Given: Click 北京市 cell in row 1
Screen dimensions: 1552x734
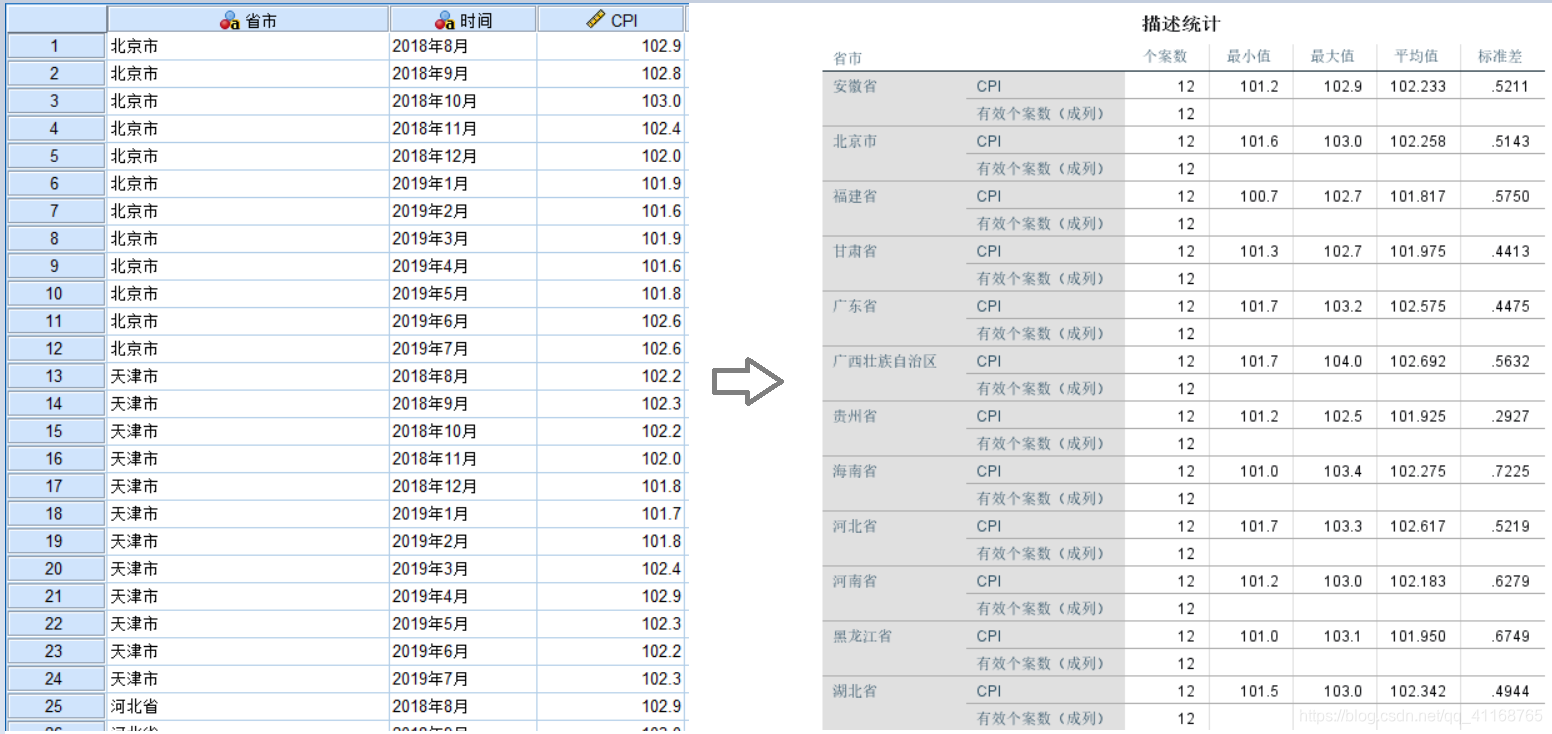Looking at the screenshot, I should tap(248, 46).
